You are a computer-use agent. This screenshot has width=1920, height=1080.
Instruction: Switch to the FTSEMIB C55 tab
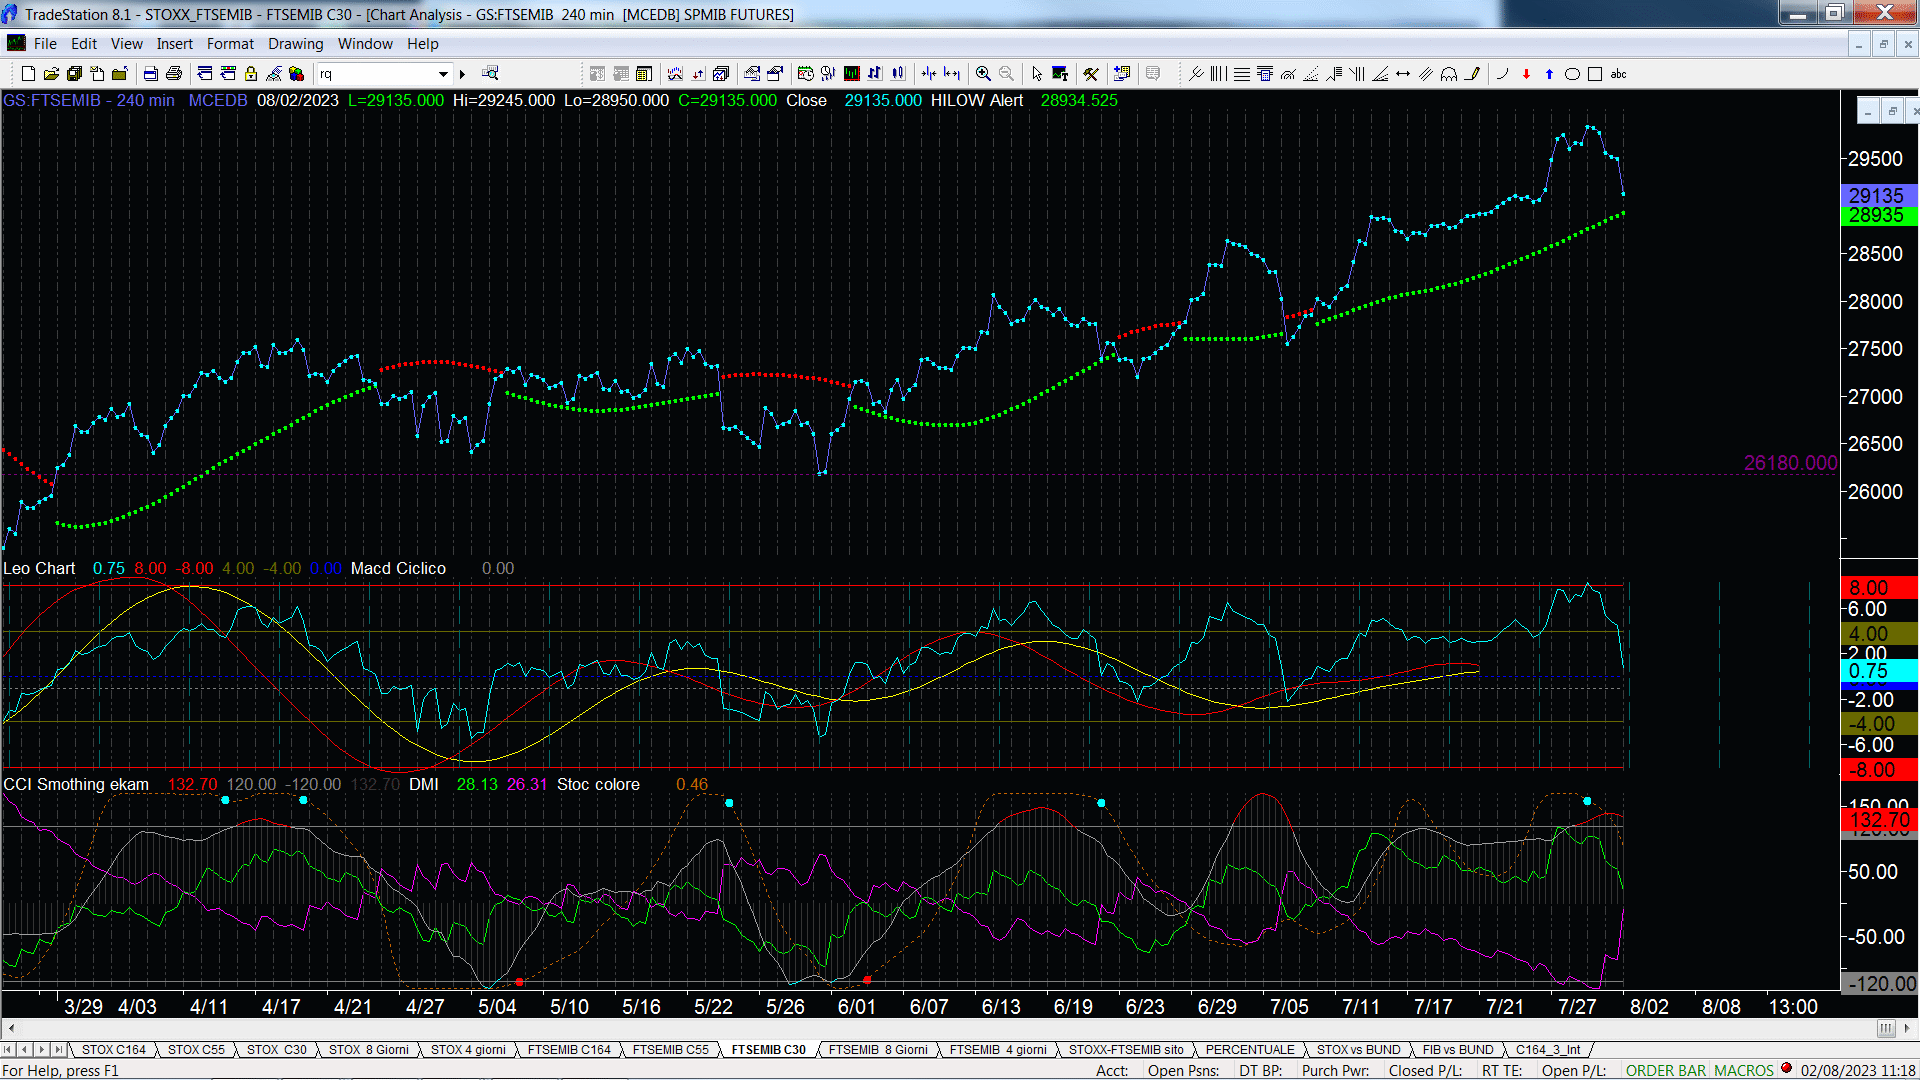[x=670, y=1049]
